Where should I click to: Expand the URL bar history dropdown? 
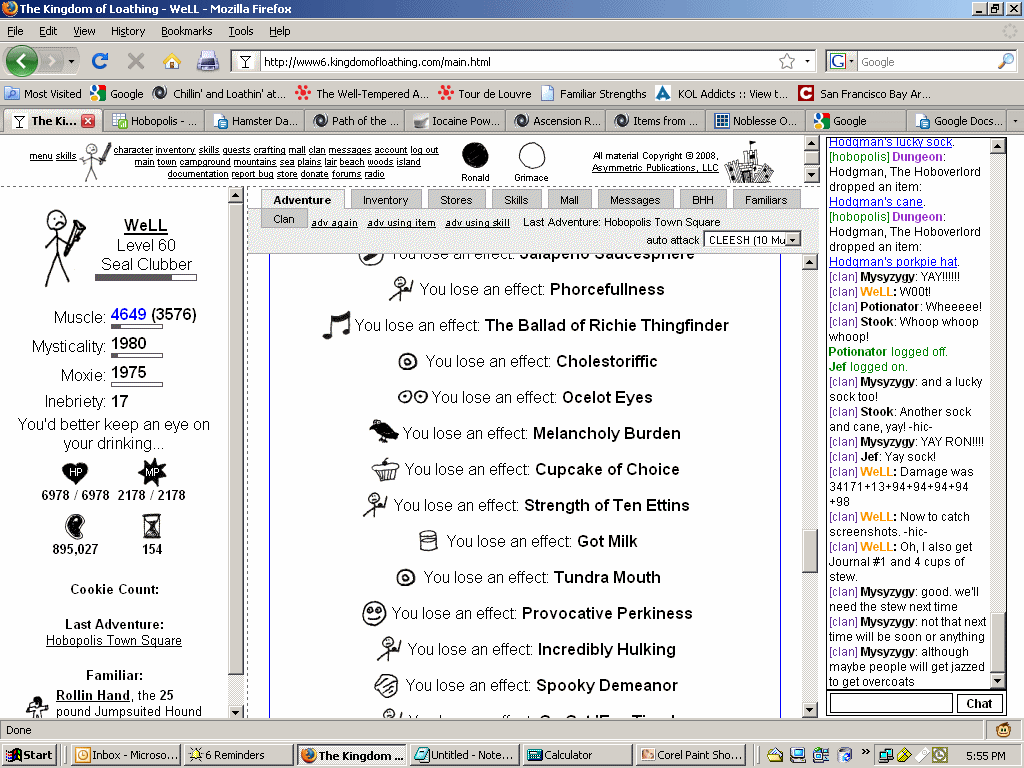pos(808,61)
